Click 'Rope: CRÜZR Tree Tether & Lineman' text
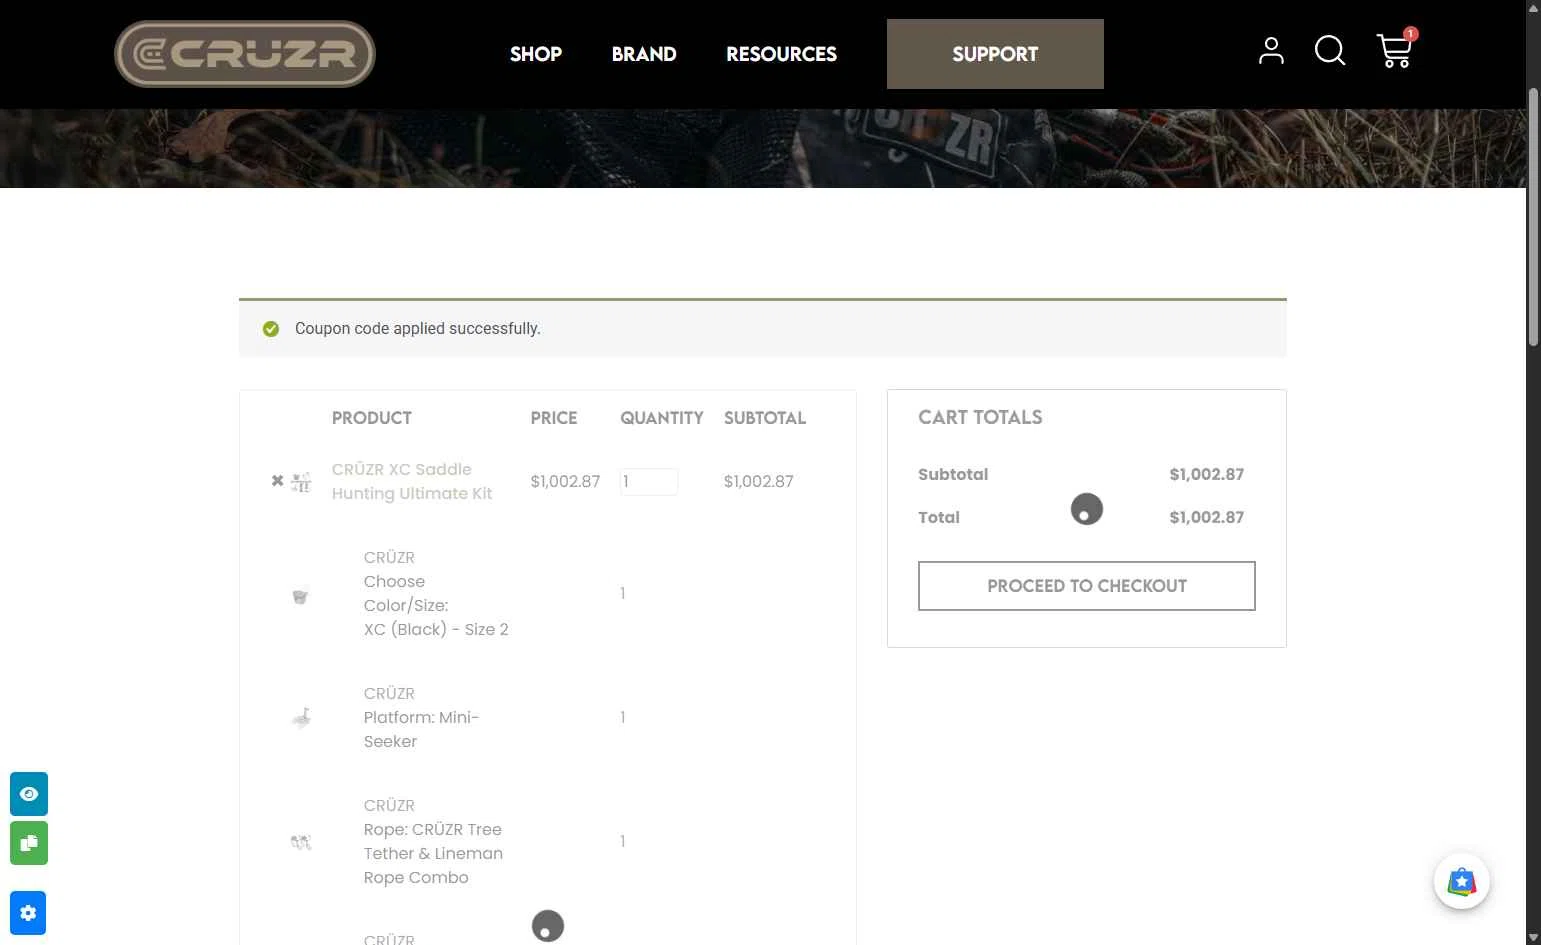The height and width of the screenshot is (945, 1541). coord(433,841)
